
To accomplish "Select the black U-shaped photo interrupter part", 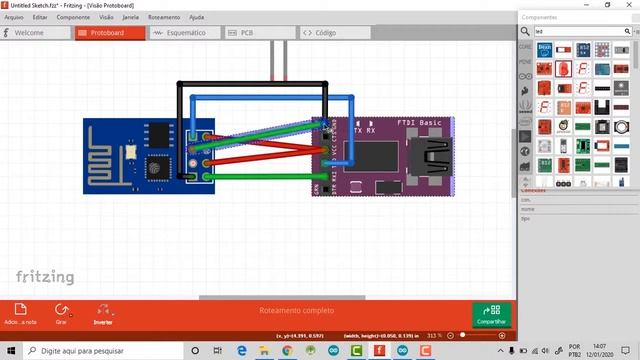I will tap(602, 107).
